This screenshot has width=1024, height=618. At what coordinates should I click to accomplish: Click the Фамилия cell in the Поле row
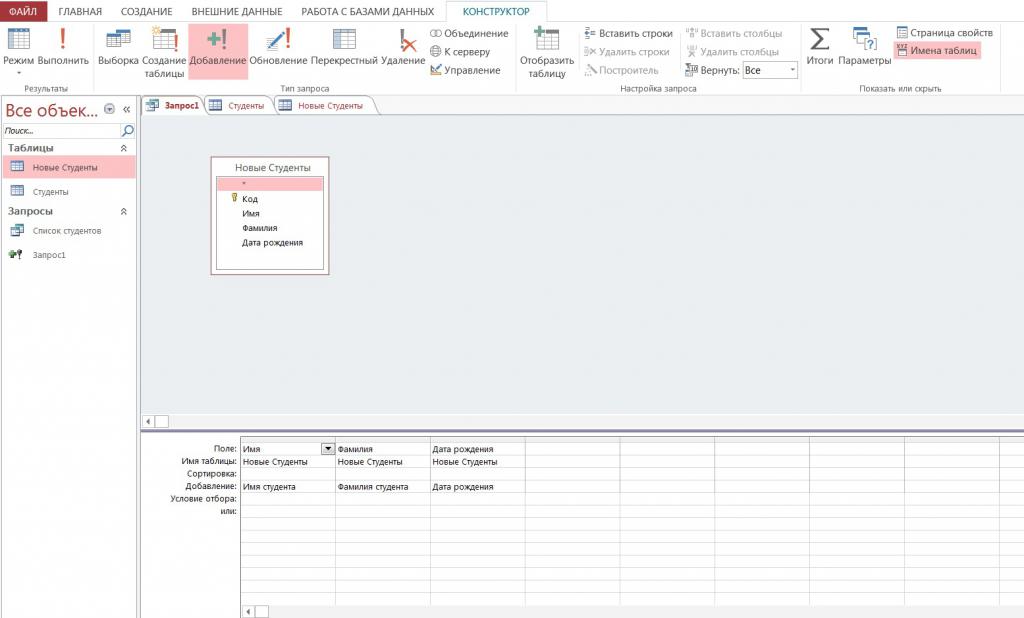pyautogui.click(x=383, y=449)
